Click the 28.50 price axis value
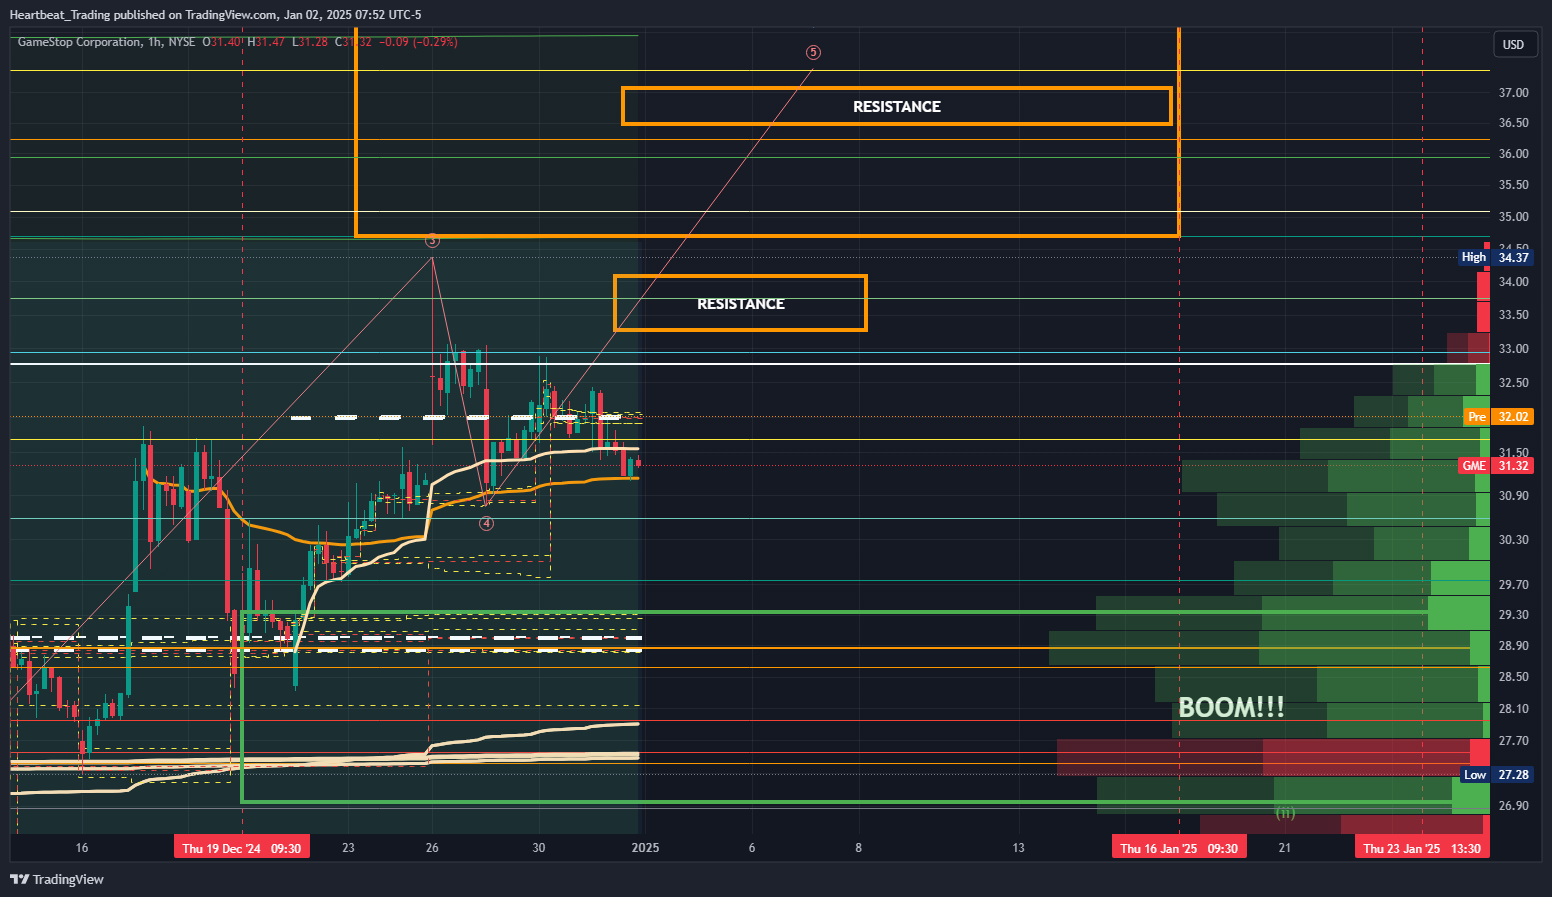Screen dimensions: 1552x897 pyautogui.click(x=1513, y=677)
